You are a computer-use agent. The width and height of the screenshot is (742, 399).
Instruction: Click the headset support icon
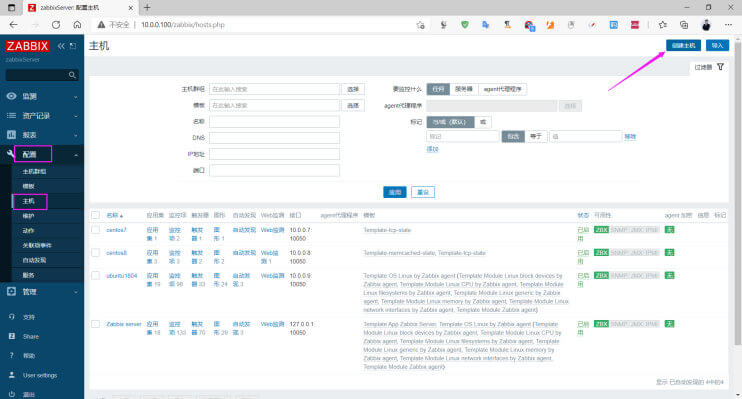(11, 317)
